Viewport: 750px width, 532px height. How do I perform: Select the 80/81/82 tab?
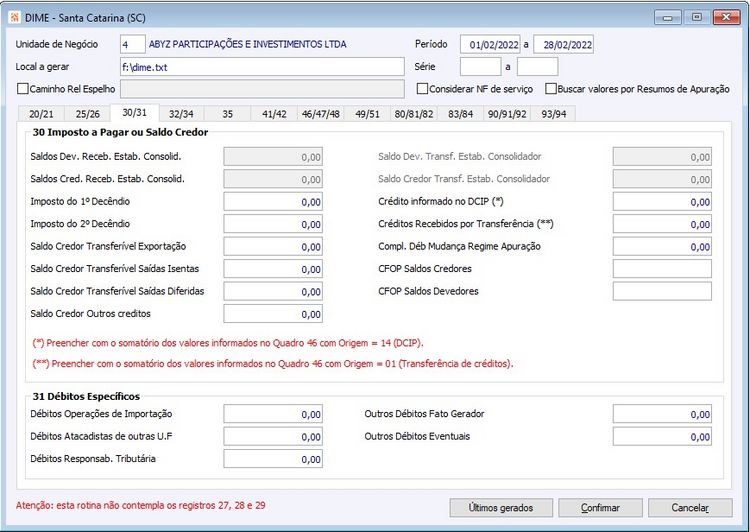click(x=414, y=114)
